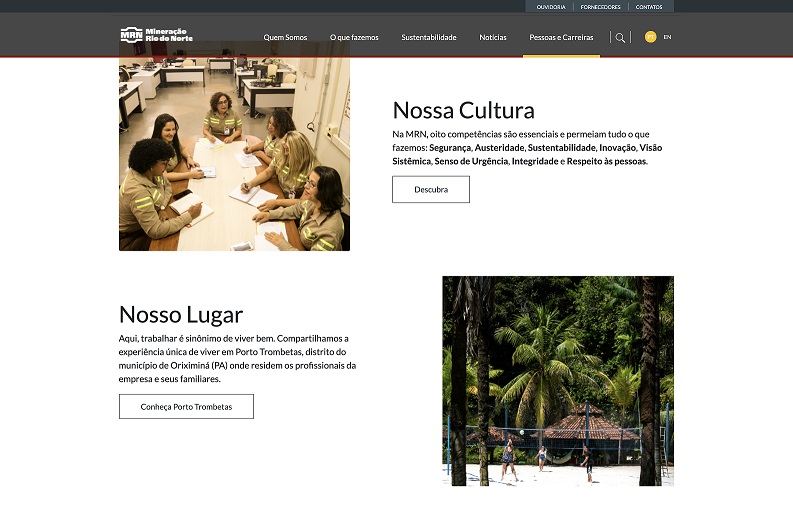Click the Nossa Cultura heading

463,110
